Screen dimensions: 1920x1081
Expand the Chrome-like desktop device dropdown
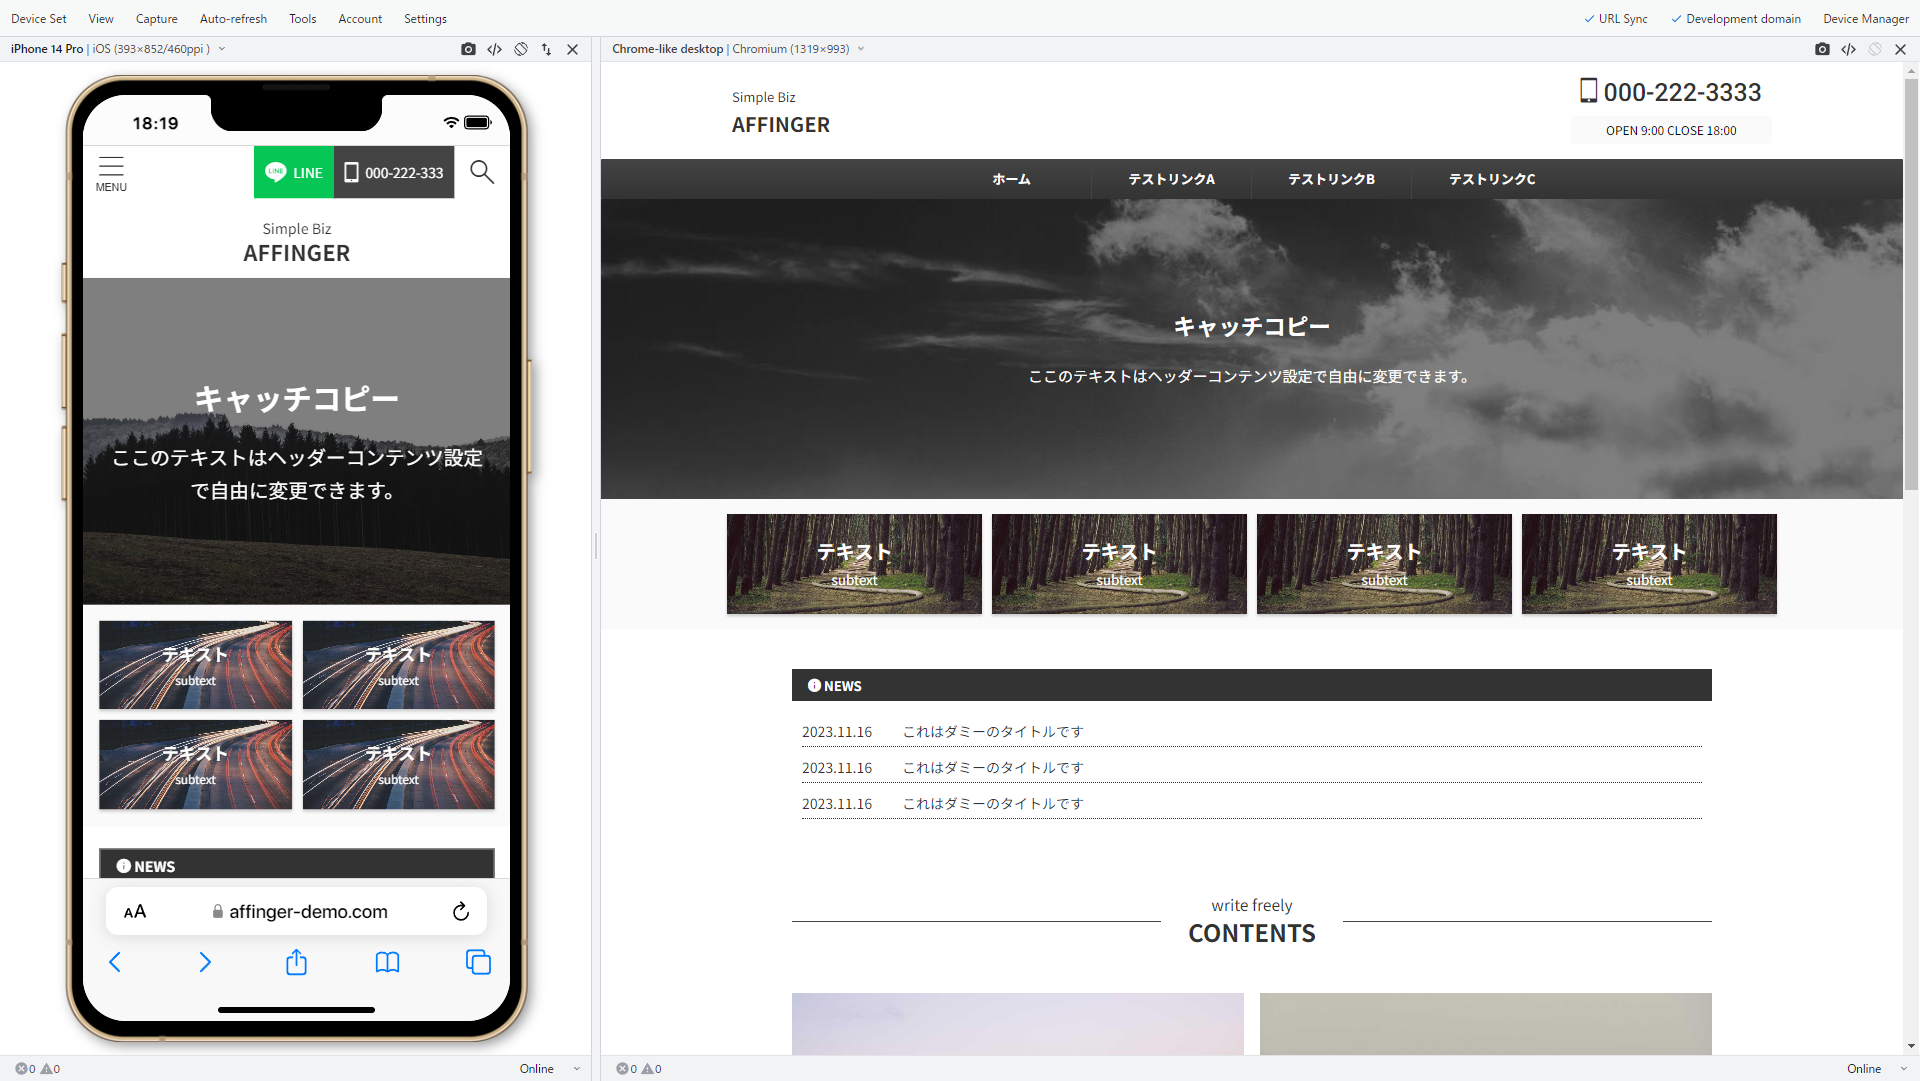coord(861,49)
